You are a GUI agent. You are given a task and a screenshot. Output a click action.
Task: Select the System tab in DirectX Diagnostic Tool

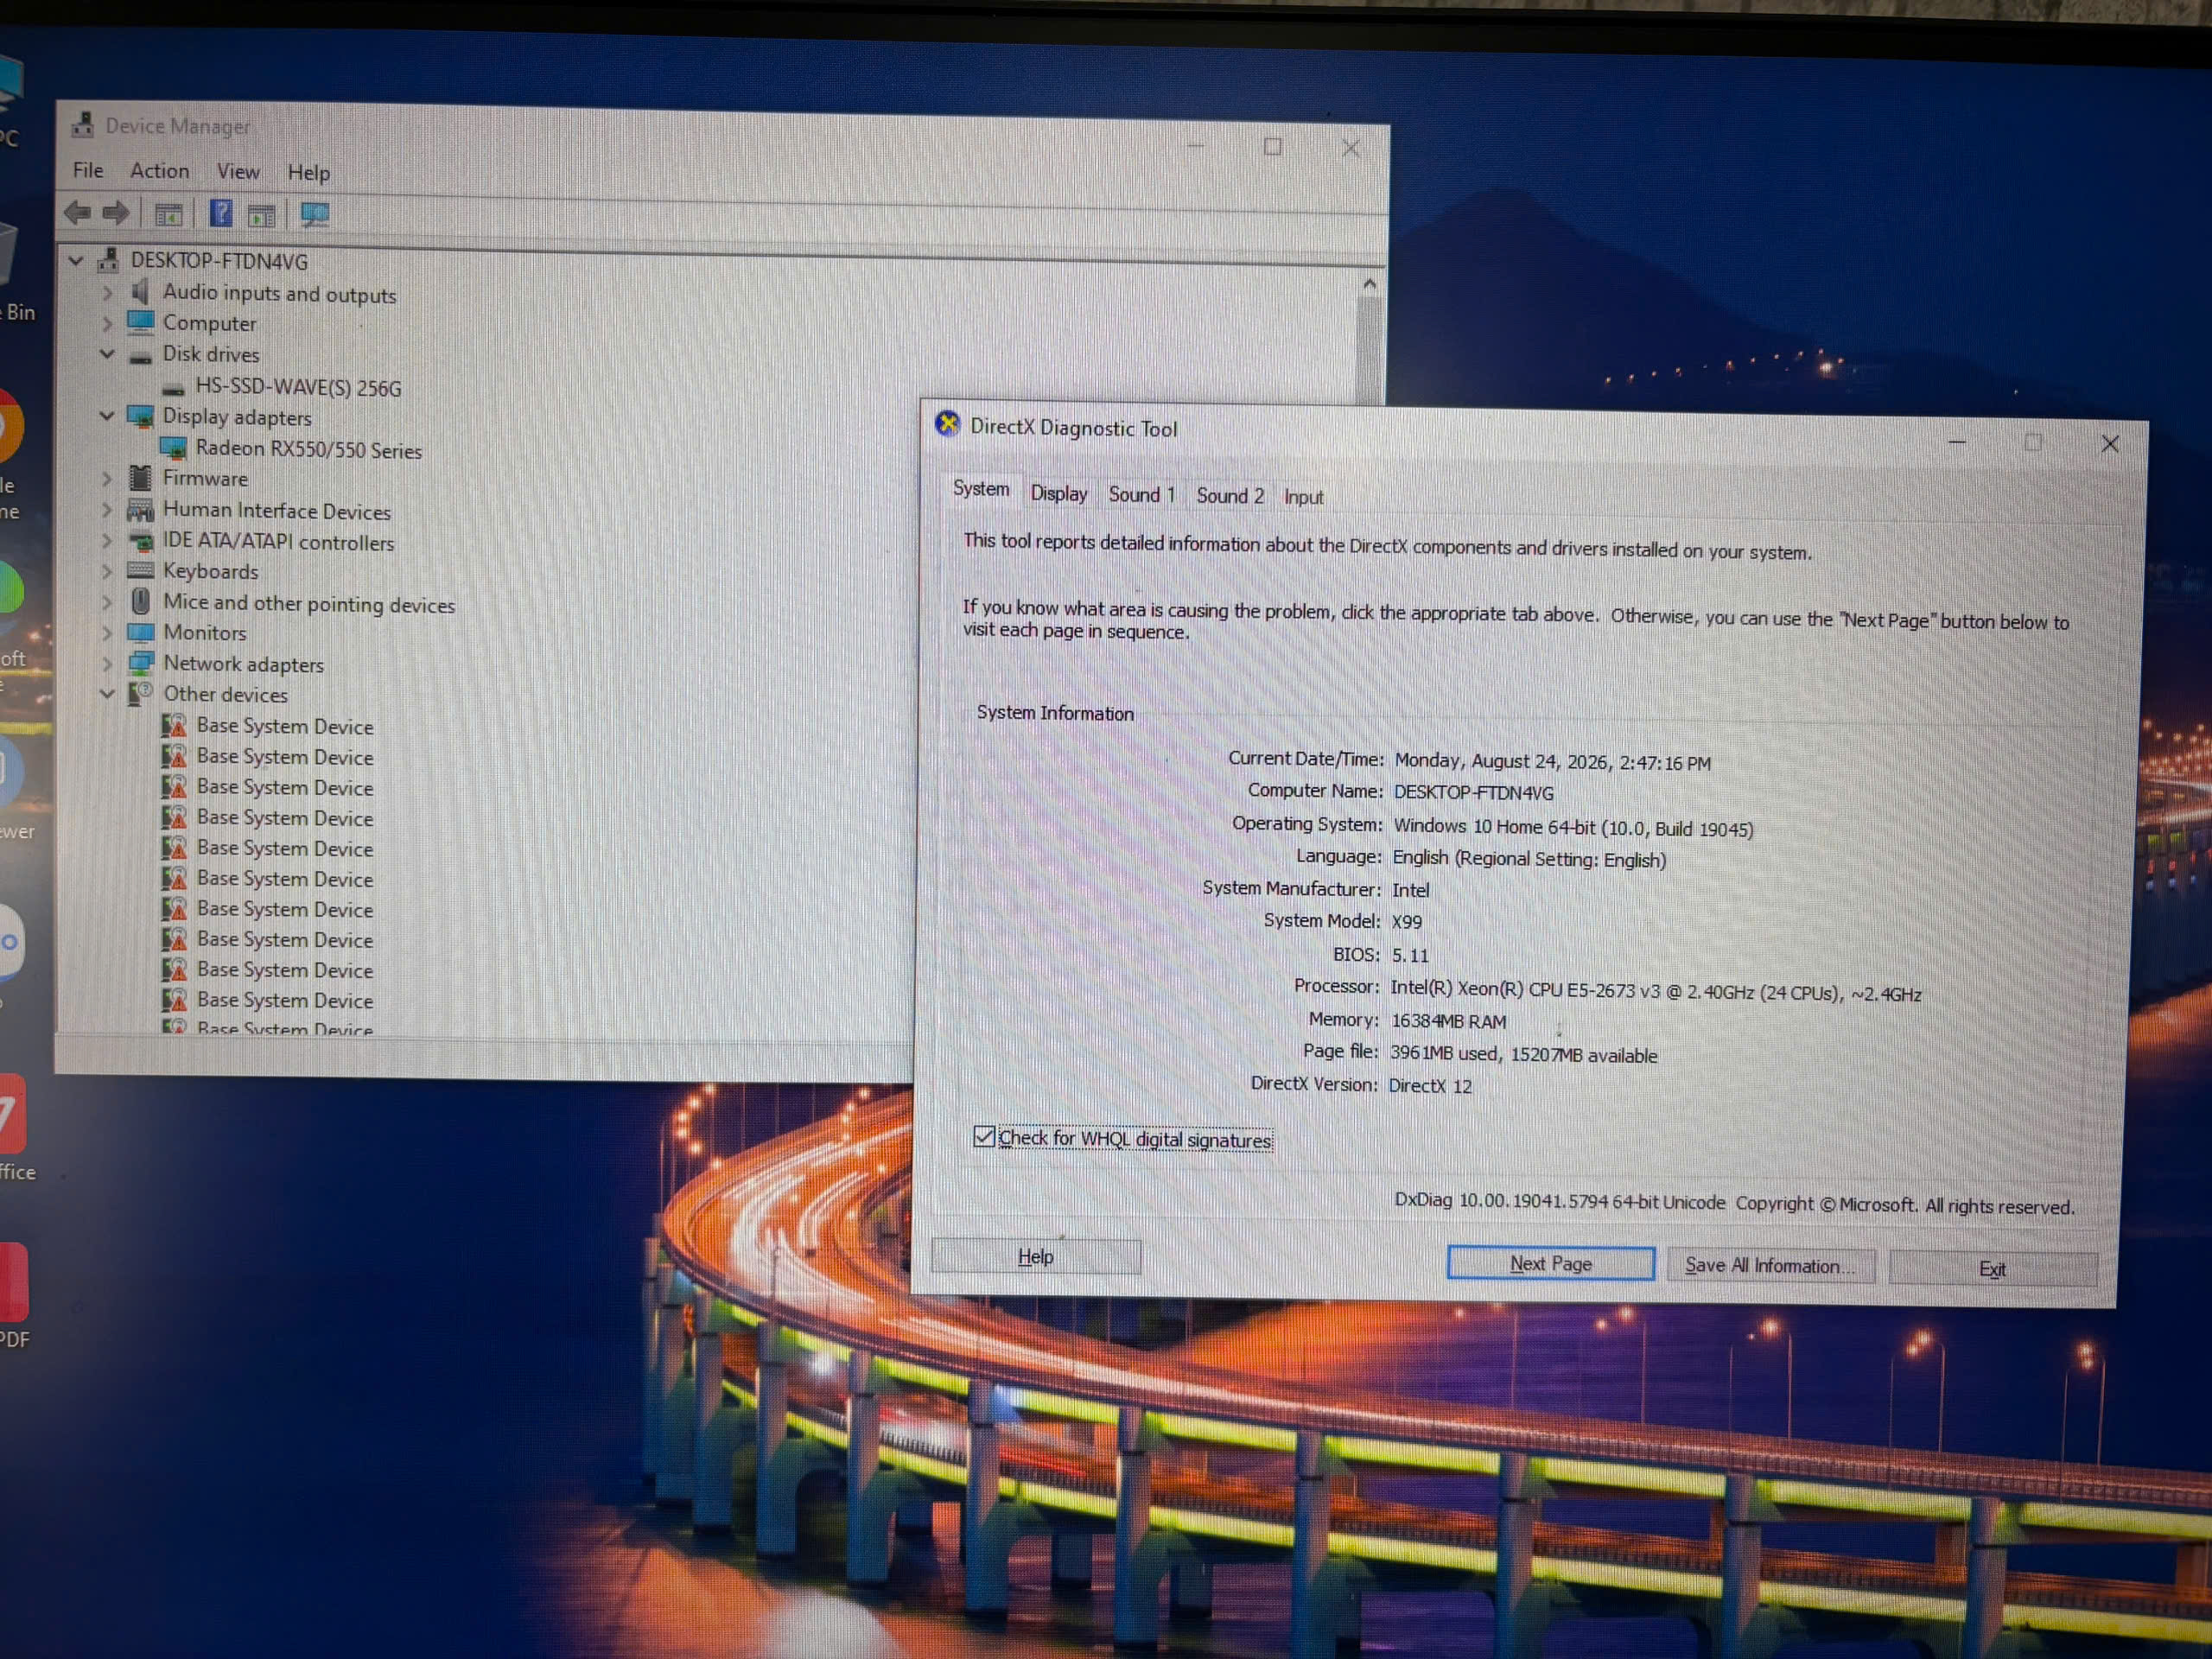point(981,489)
